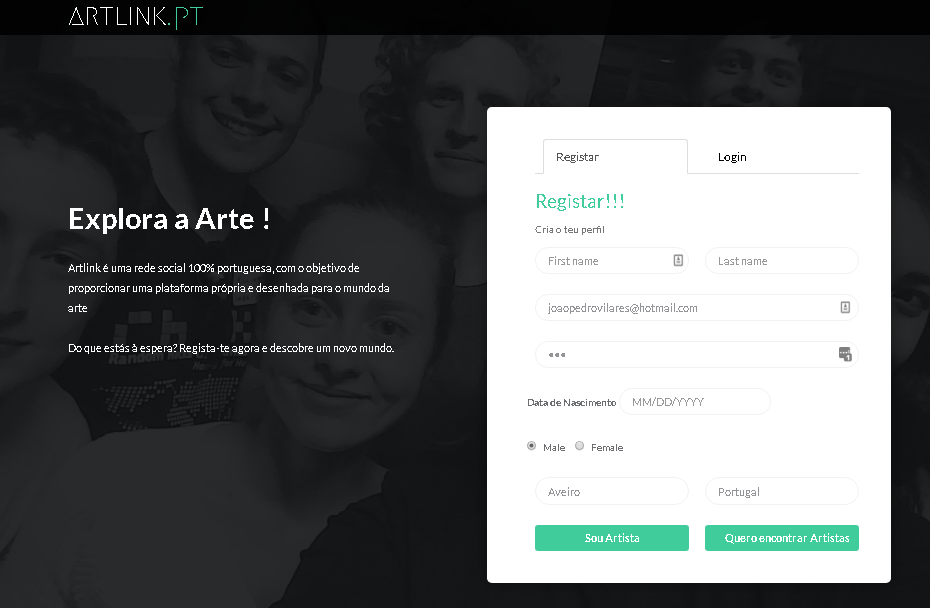This screenshot has height=608, width=930.
Task: Click into the password field
Action: click(x=697, y=354)
